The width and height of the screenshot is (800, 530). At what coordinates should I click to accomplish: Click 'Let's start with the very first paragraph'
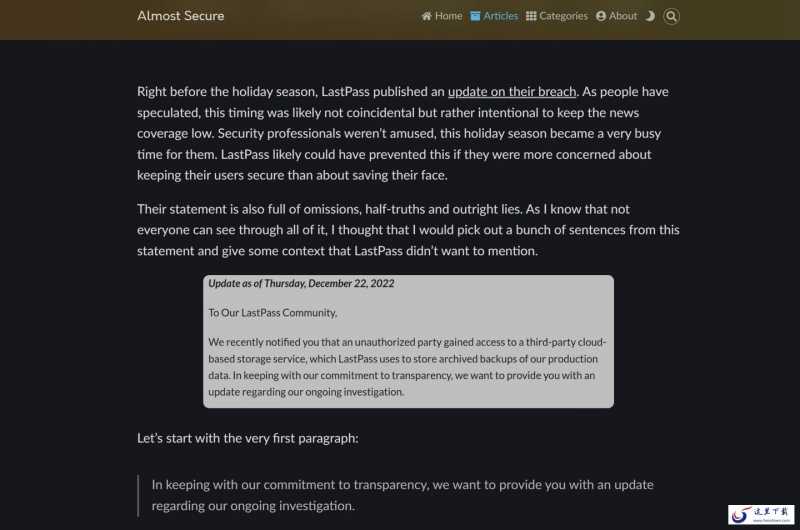[x=247, y=439]
